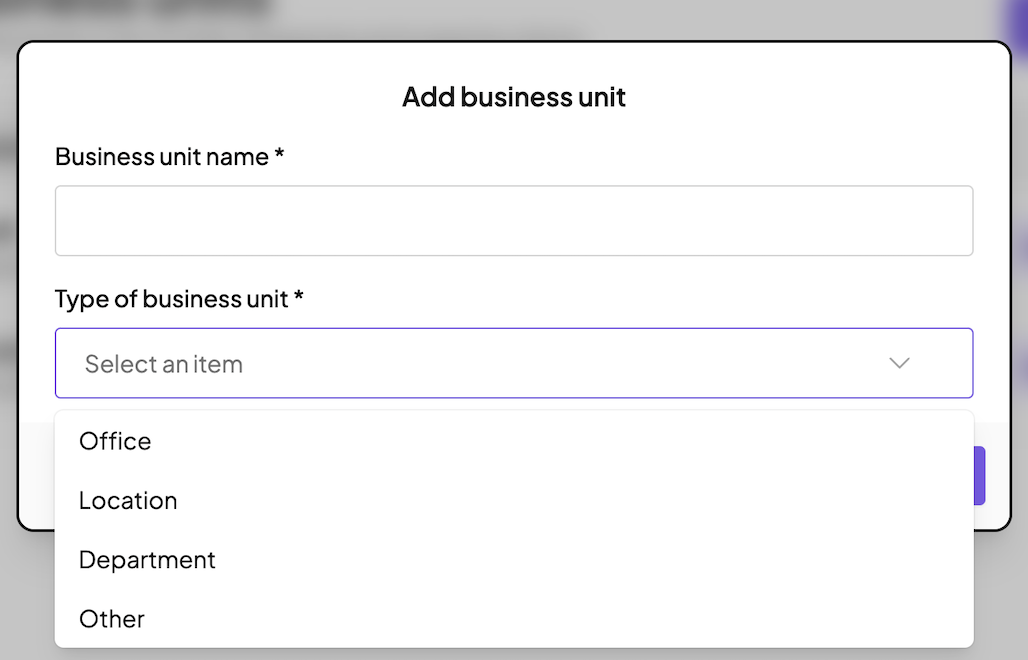Click the "Business unit name" label
1028x660 pixels.
point(161,157)
